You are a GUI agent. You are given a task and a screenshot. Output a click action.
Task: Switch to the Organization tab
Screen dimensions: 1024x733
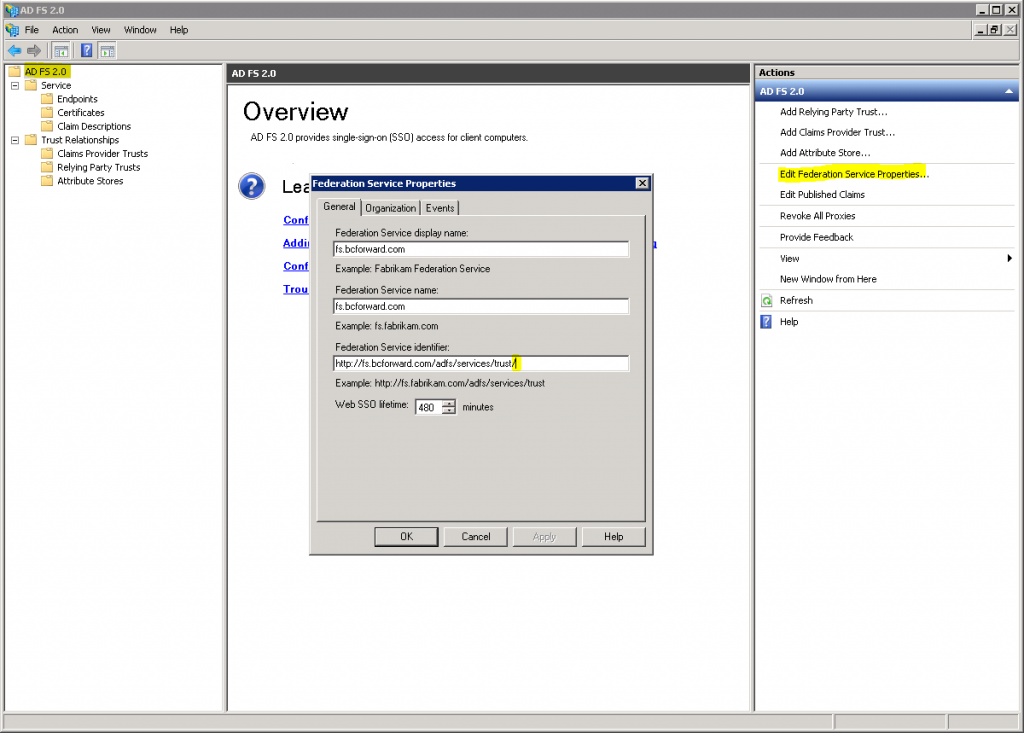391,208
